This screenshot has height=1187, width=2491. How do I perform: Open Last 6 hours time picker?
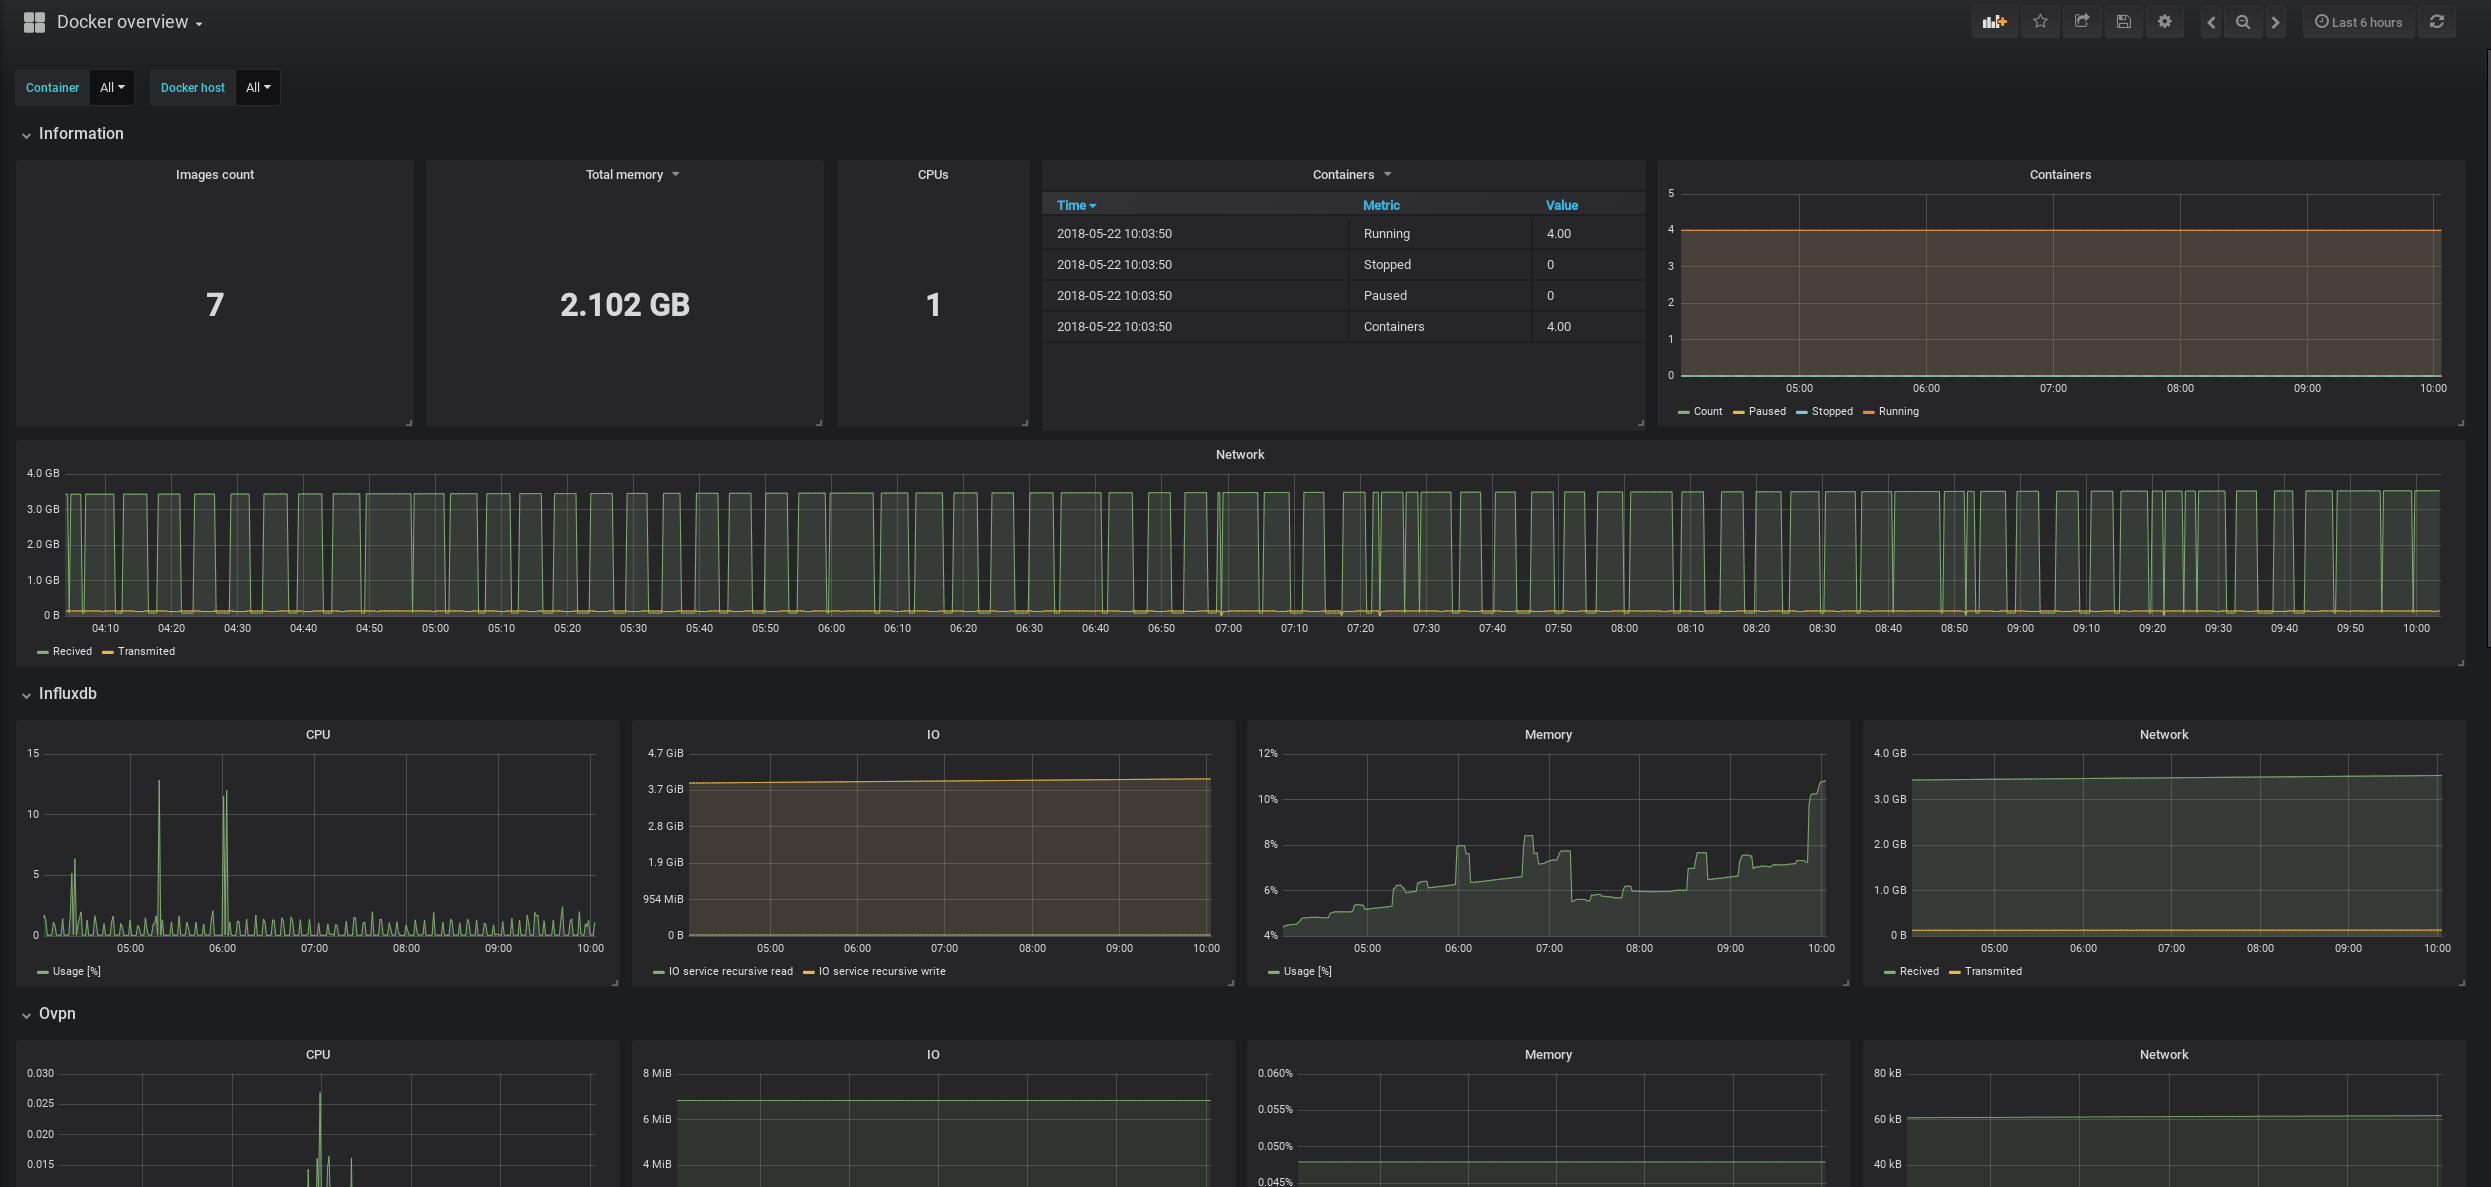(2358, 22)
